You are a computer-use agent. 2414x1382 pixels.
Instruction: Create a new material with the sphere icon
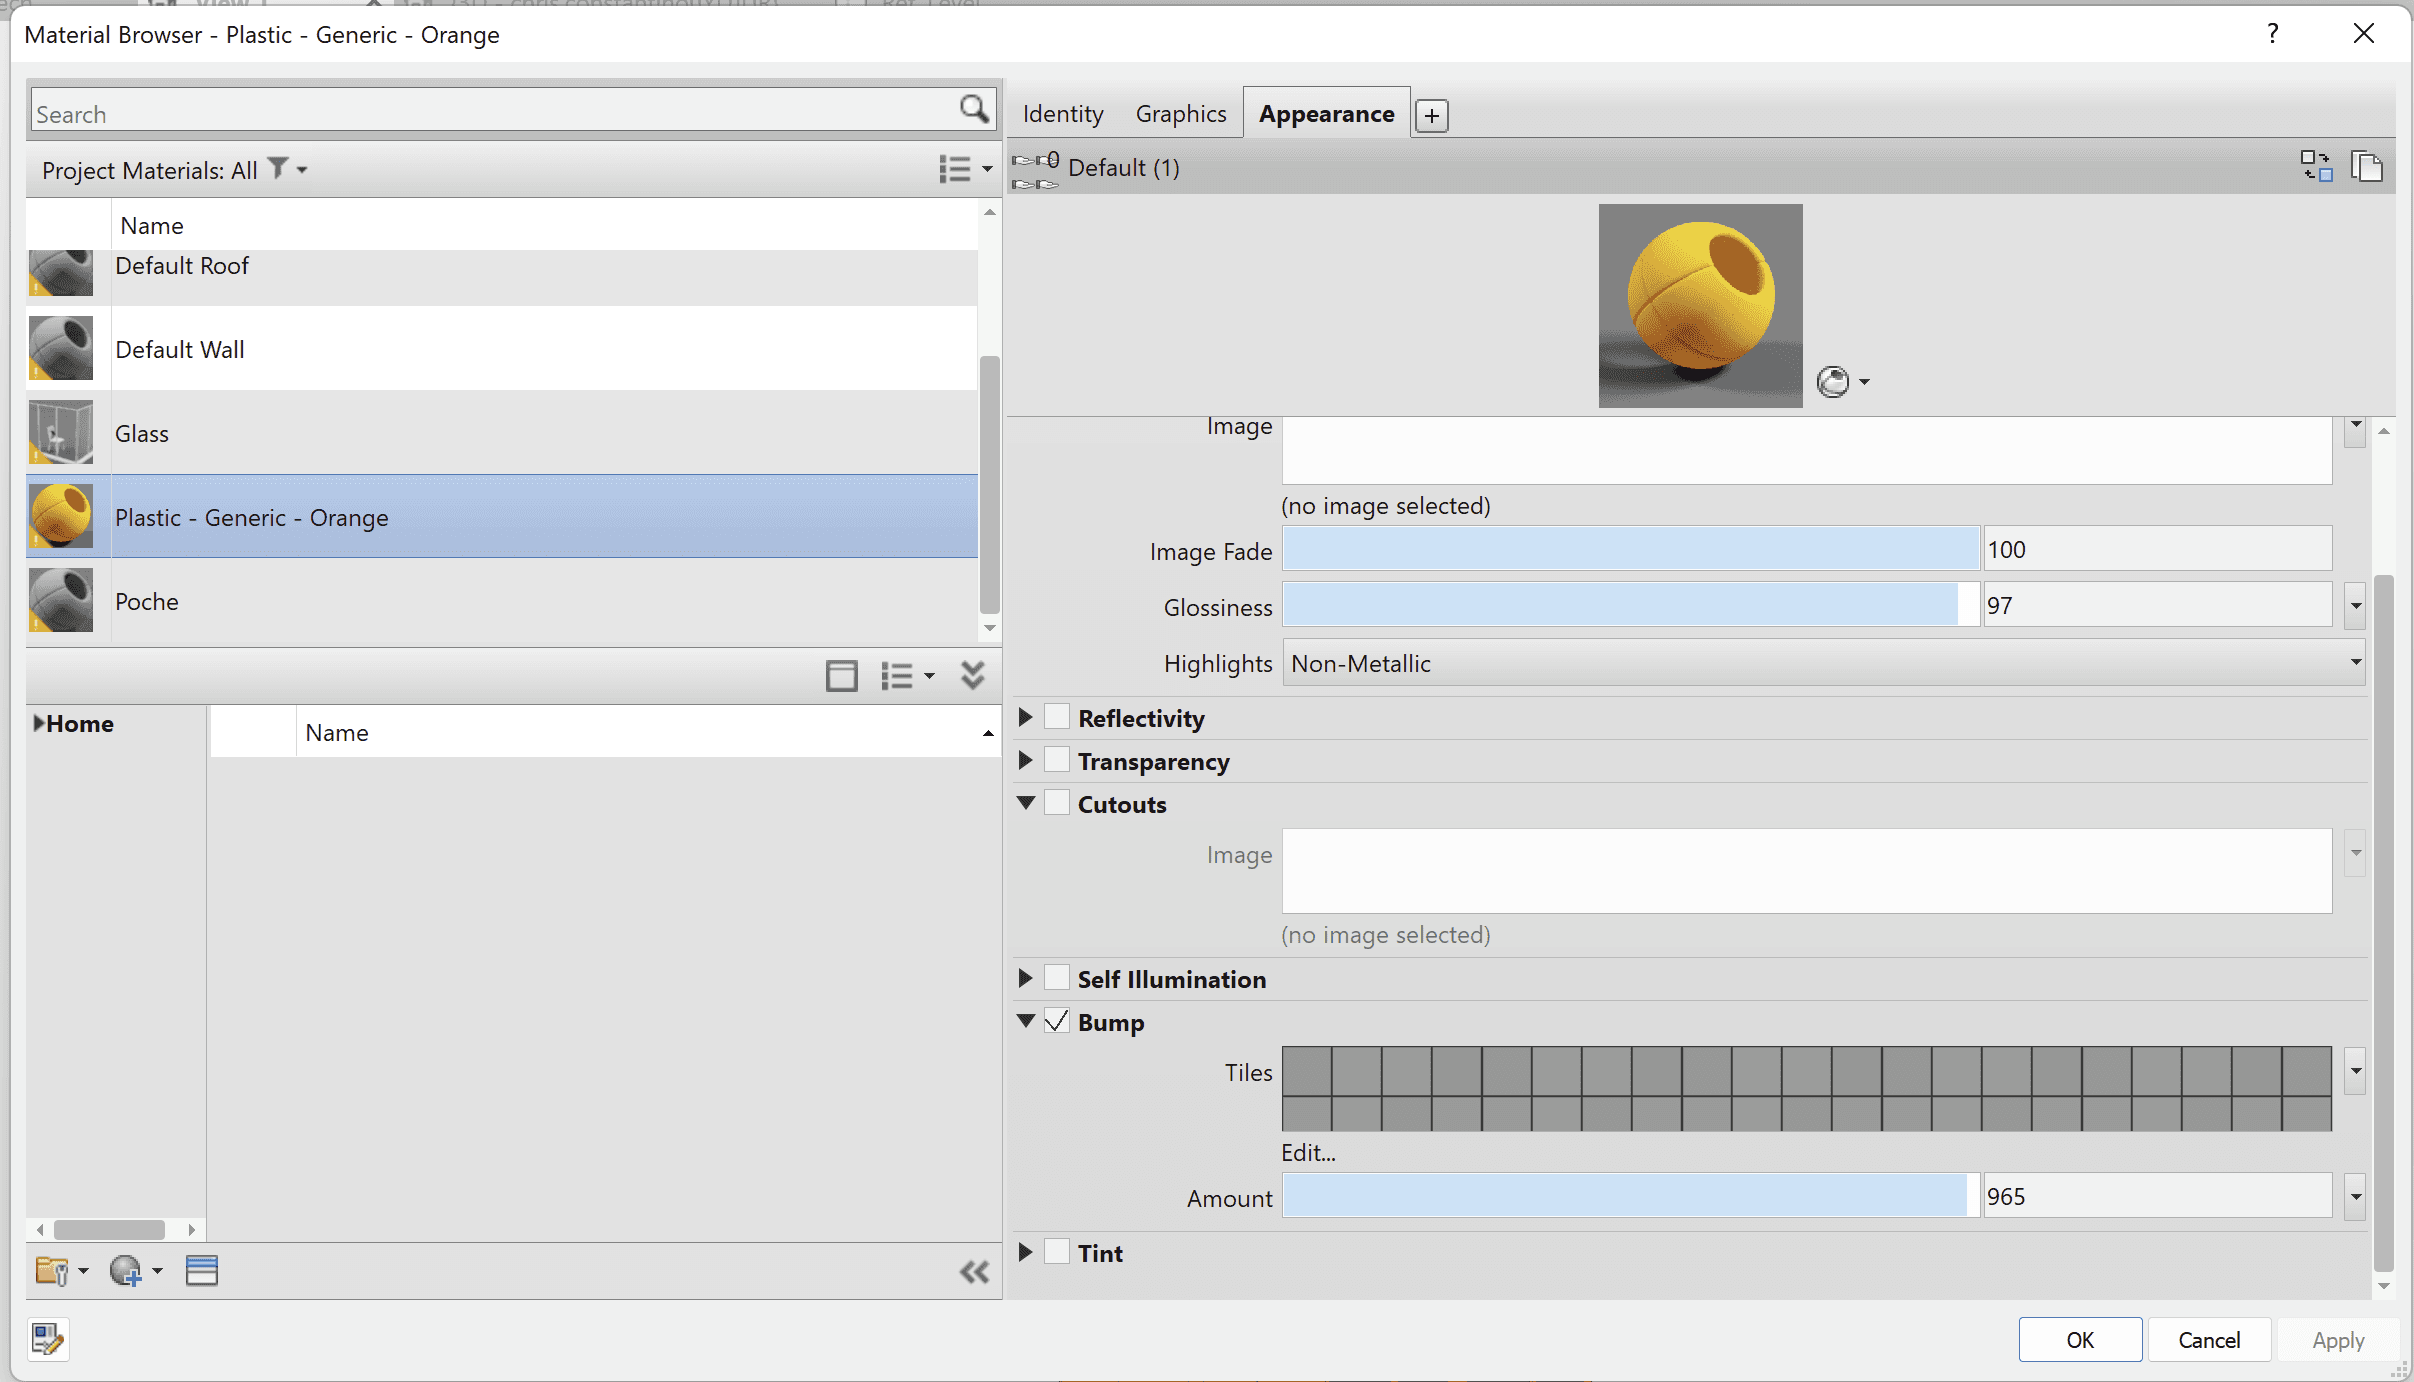128,1270
